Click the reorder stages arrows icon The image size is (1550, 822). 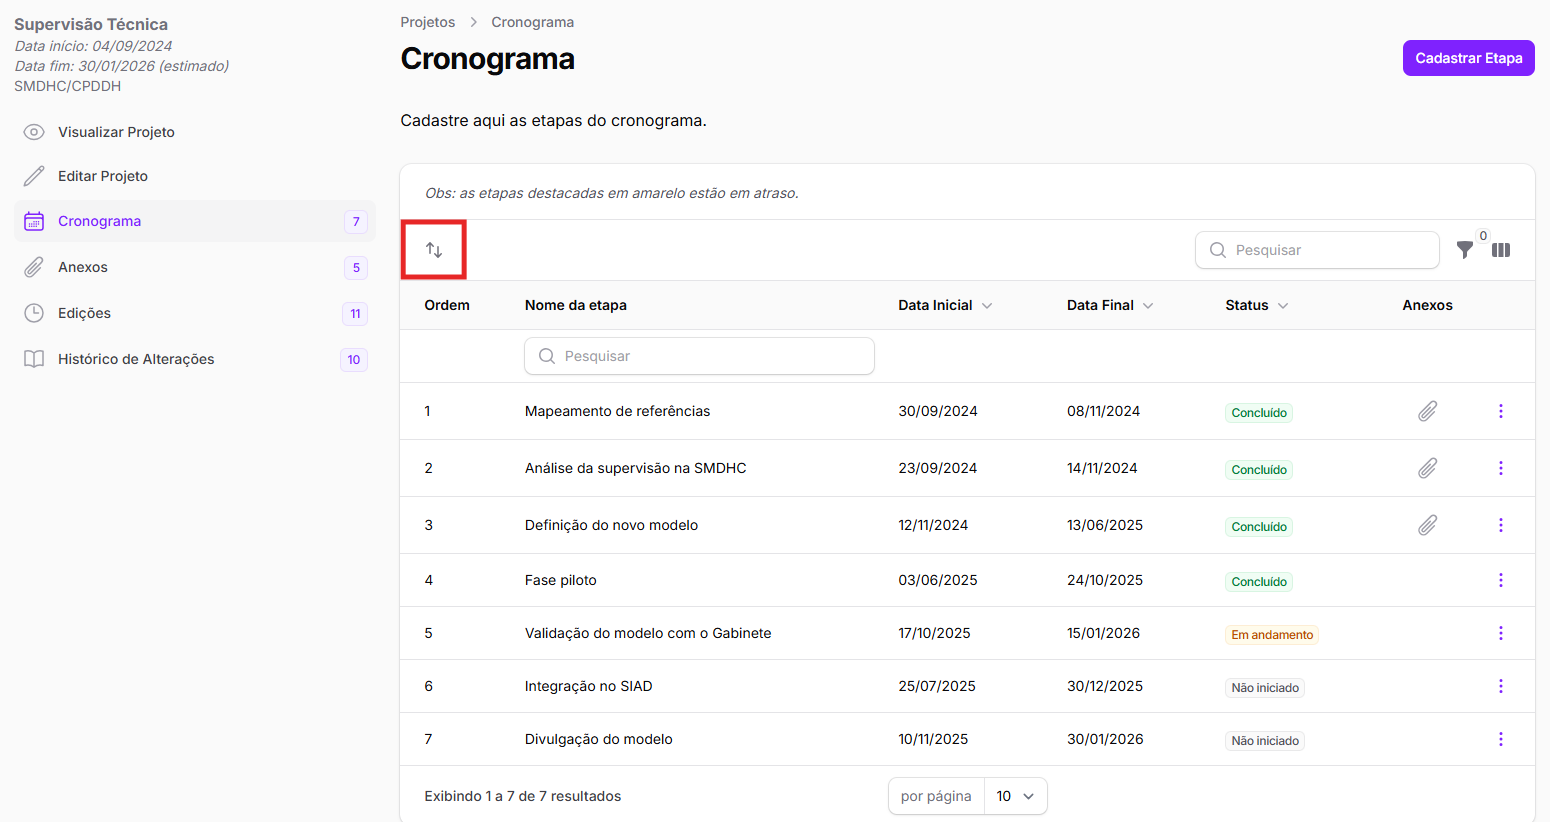click(x=434, y=250)
